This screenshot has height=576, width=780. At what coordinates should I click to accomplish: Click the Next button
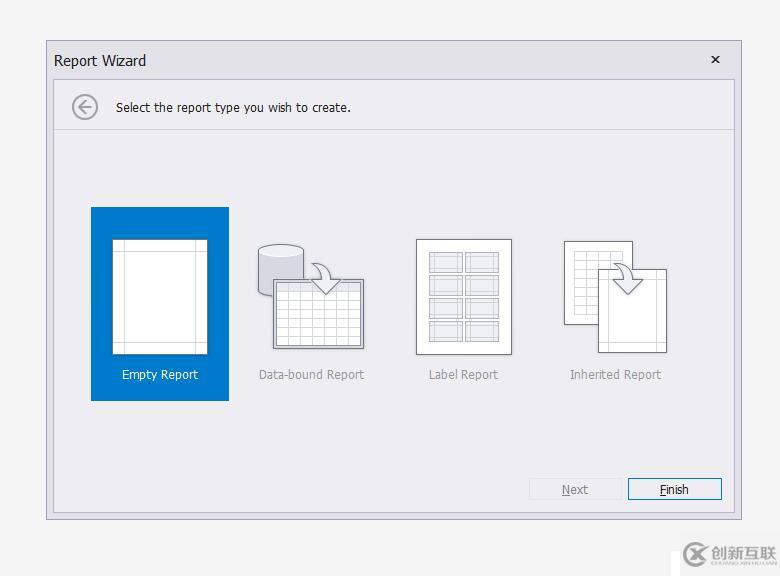coord(575,489)
